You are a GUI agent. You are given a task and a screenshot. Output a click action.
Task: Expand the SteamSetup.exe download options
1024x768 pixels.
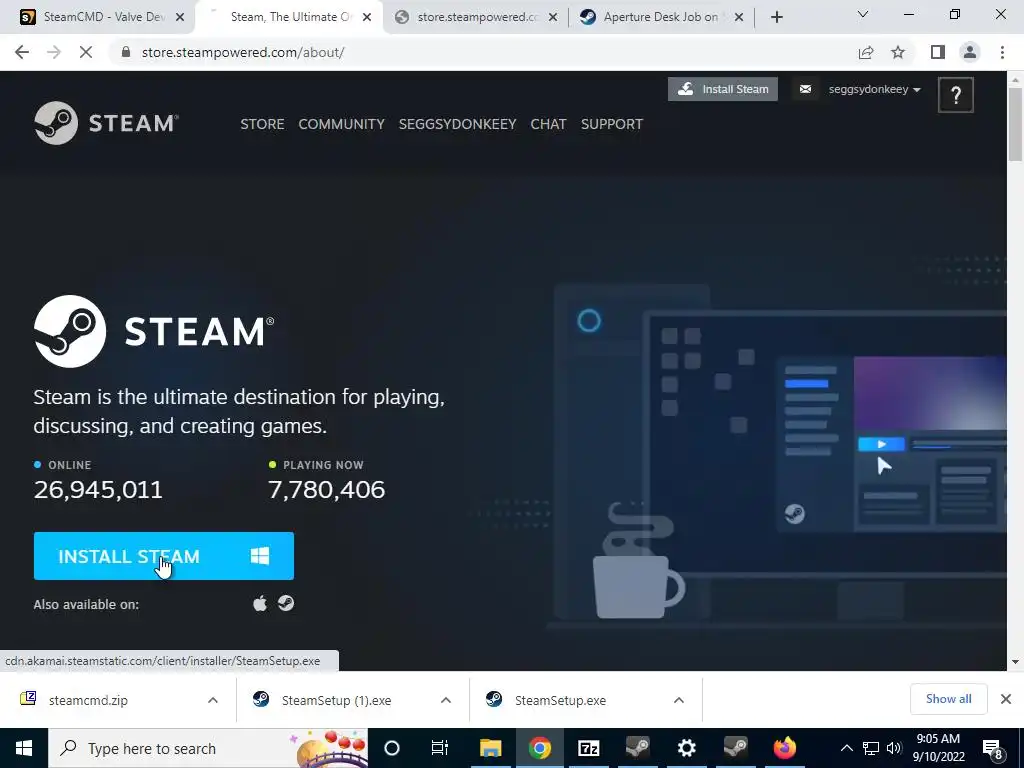pyautogui.click(x=679, y=700)
